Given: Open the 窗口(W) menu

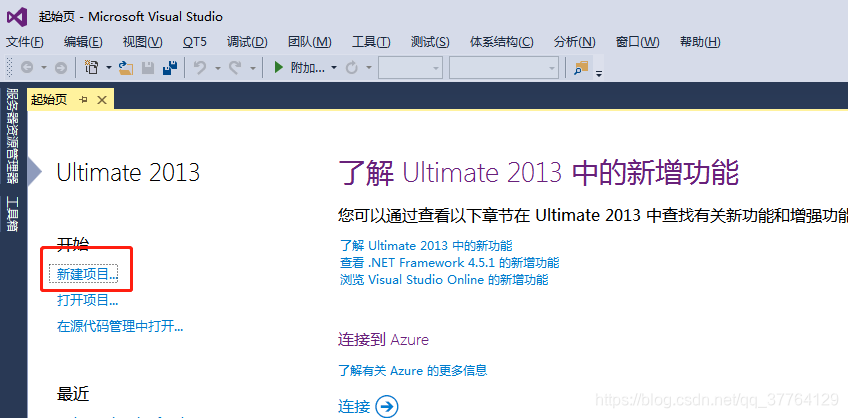Looking at the screenshot, I should (x=638, y=42).
